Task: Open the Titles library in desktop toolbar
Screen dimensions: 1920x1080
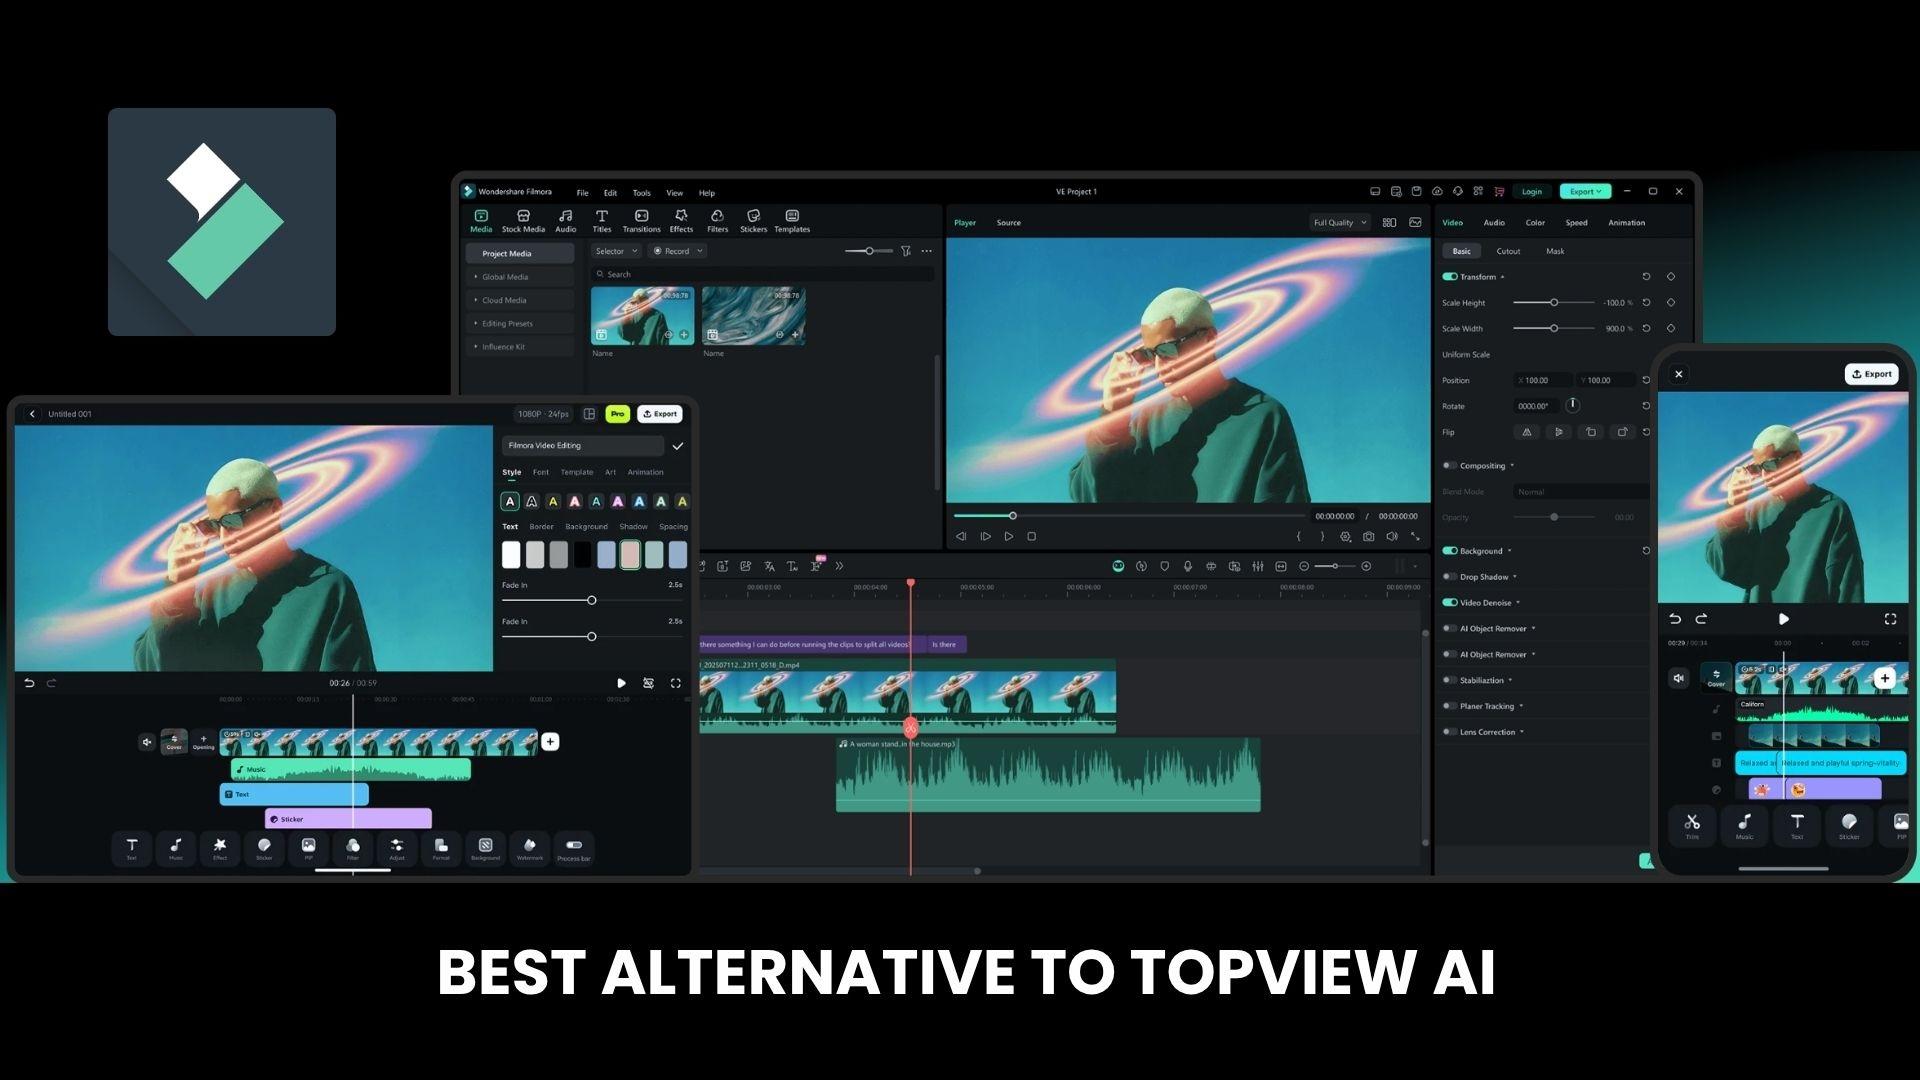Action: coord(602,221)
